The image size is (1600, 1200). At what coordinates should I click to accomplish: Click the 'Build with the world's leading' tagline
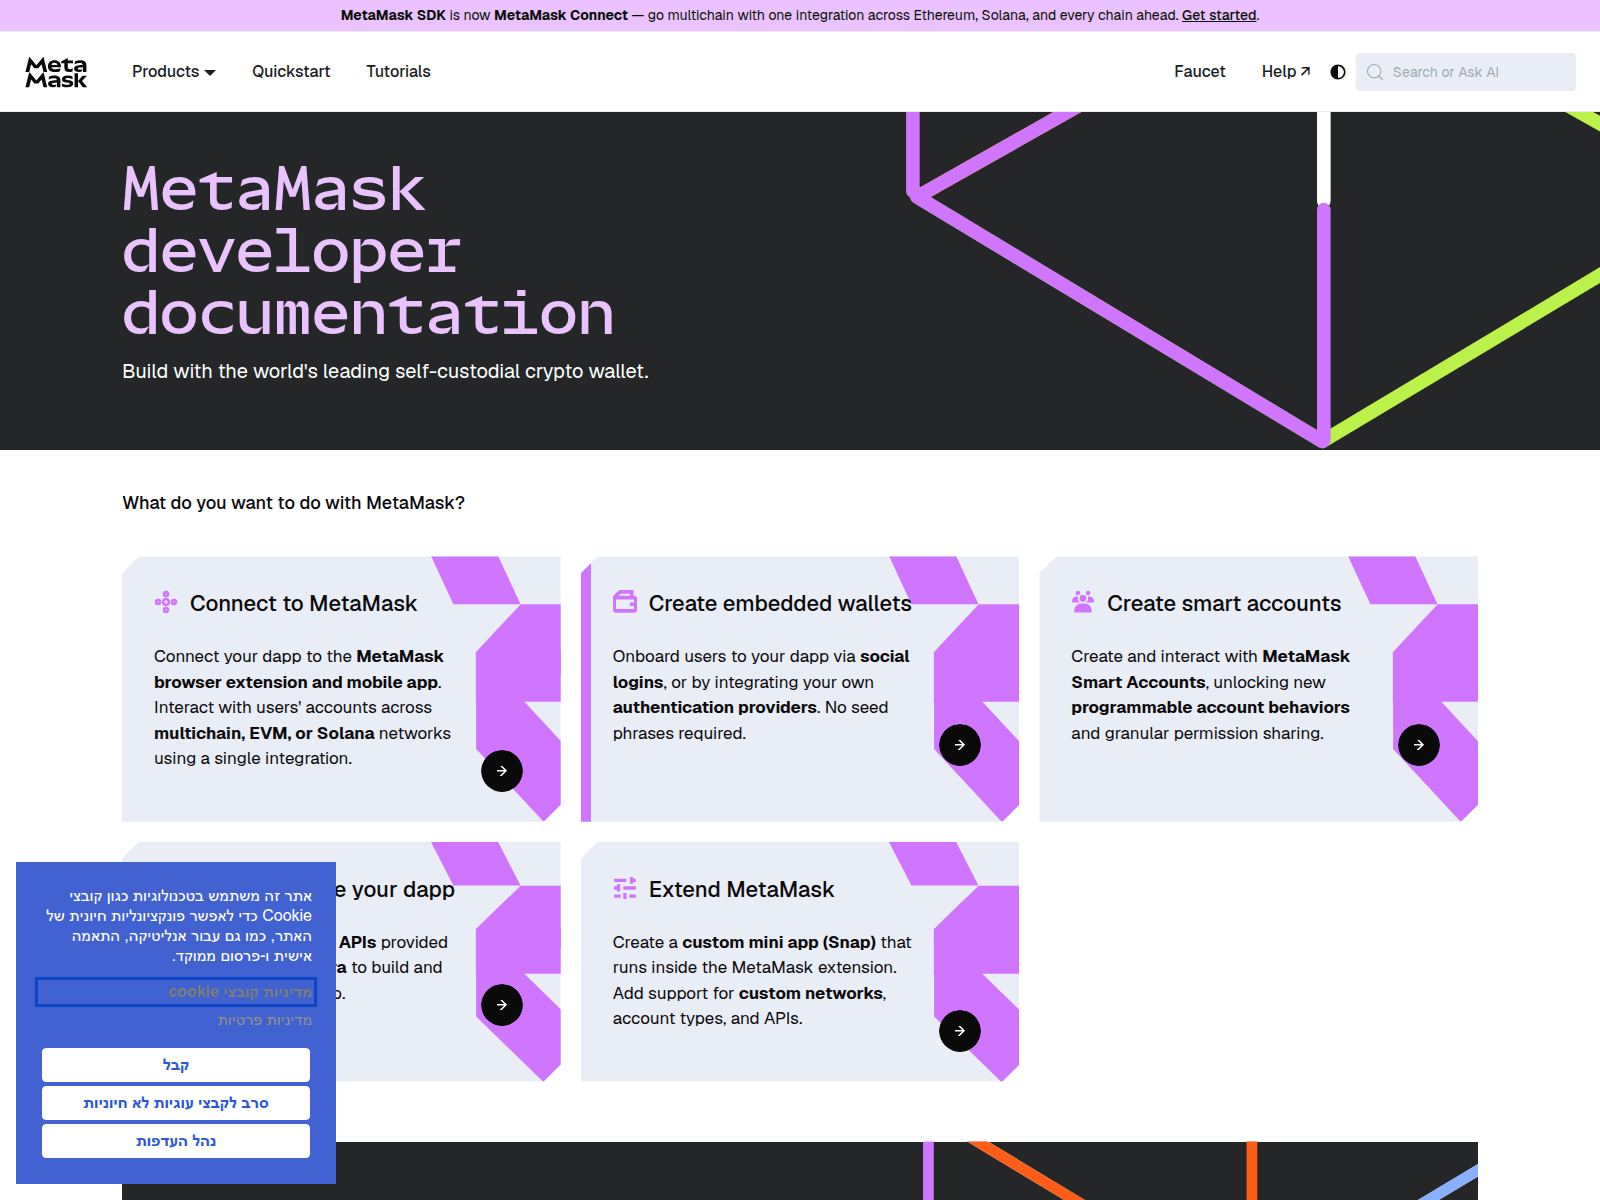tap(386, 371)
